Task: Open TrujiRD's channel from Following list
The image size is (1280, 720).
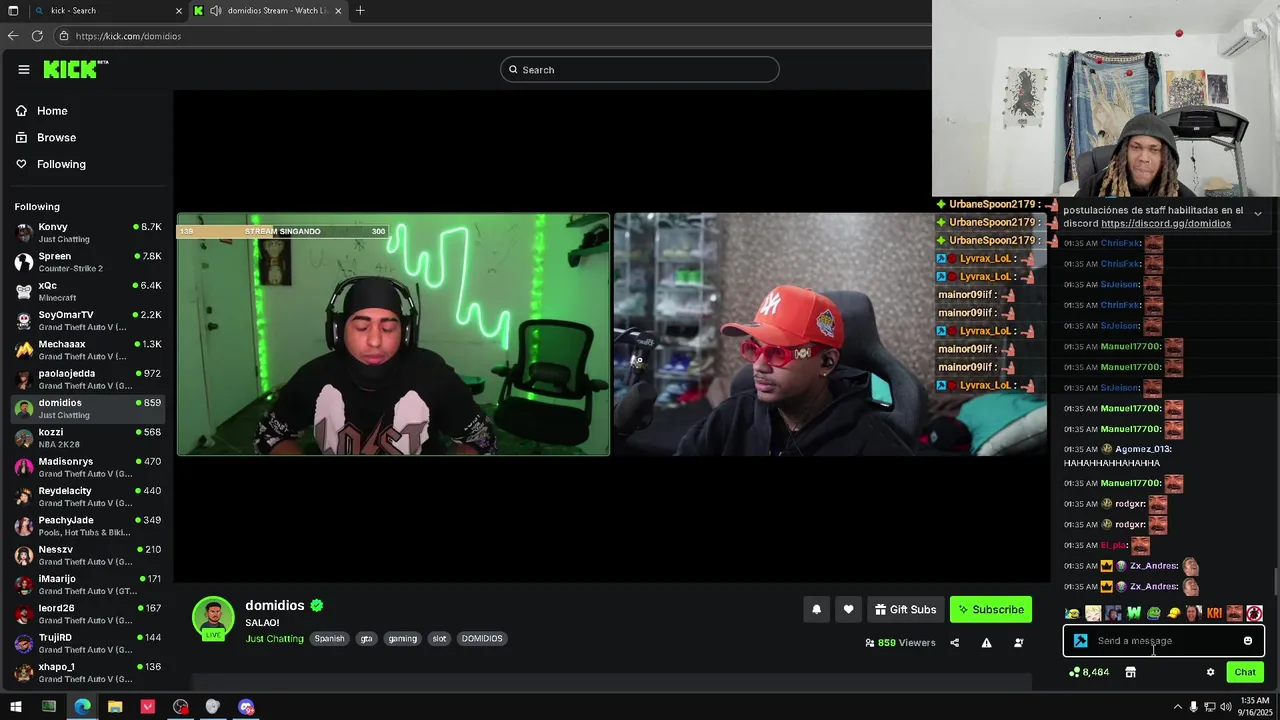Action: (x=87, y=643)
